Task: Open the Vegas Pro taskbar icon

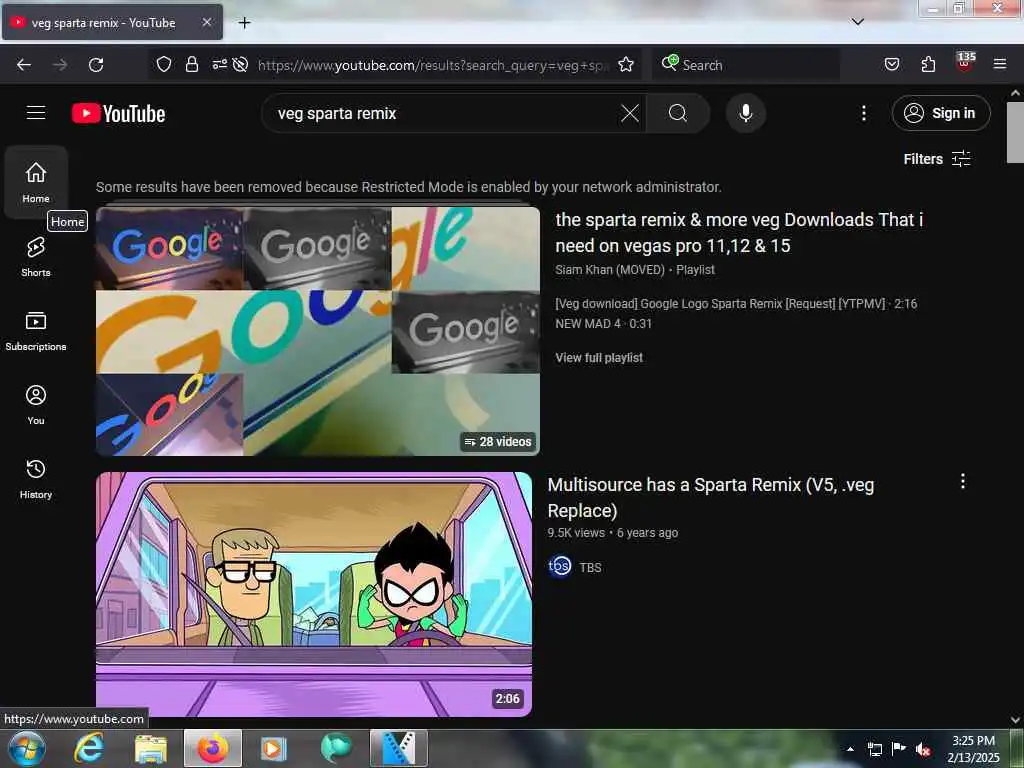Action: click(x=399, y=748)
